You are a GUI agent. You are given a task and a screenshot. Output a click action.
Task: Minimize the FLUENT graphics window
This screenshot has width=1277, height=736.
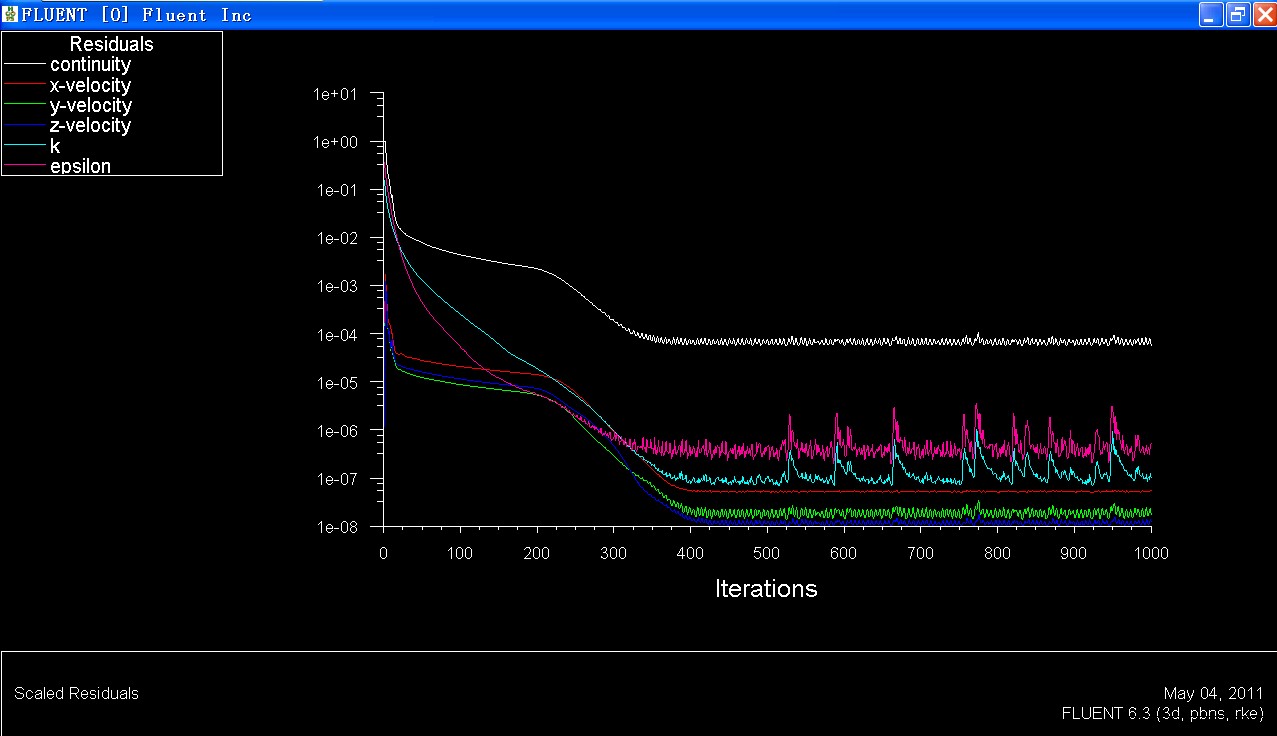click(1212, 14)
